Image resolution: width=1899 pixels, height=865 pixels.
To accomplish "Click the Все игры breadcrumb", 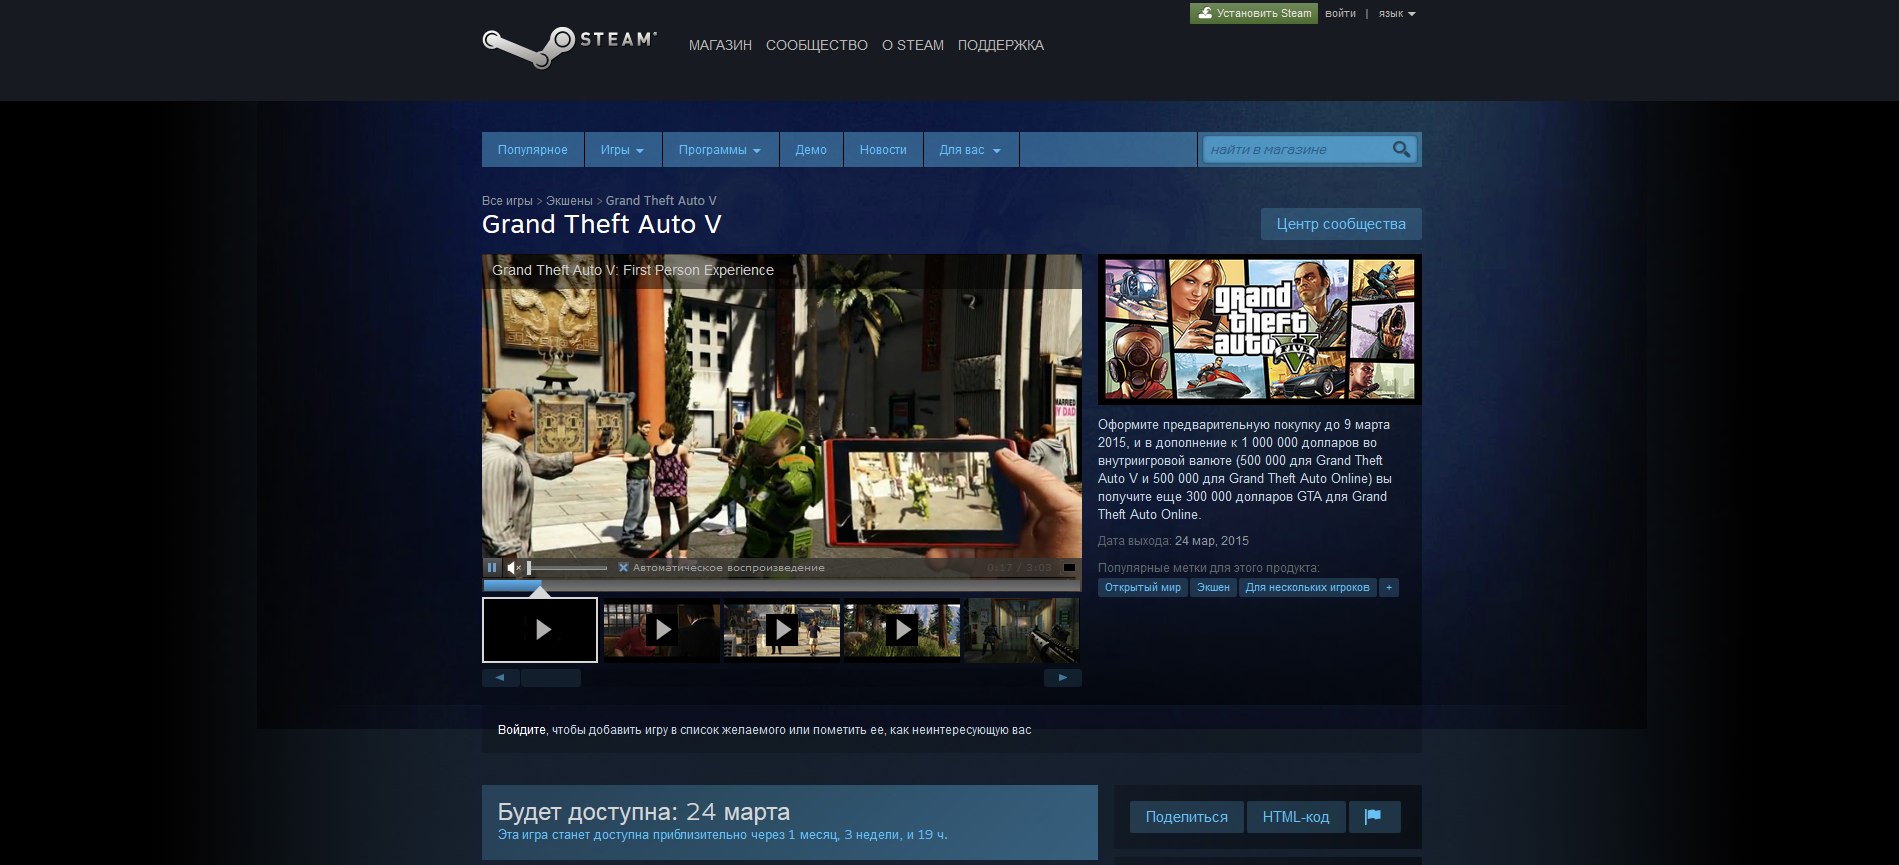I will 507,201.
